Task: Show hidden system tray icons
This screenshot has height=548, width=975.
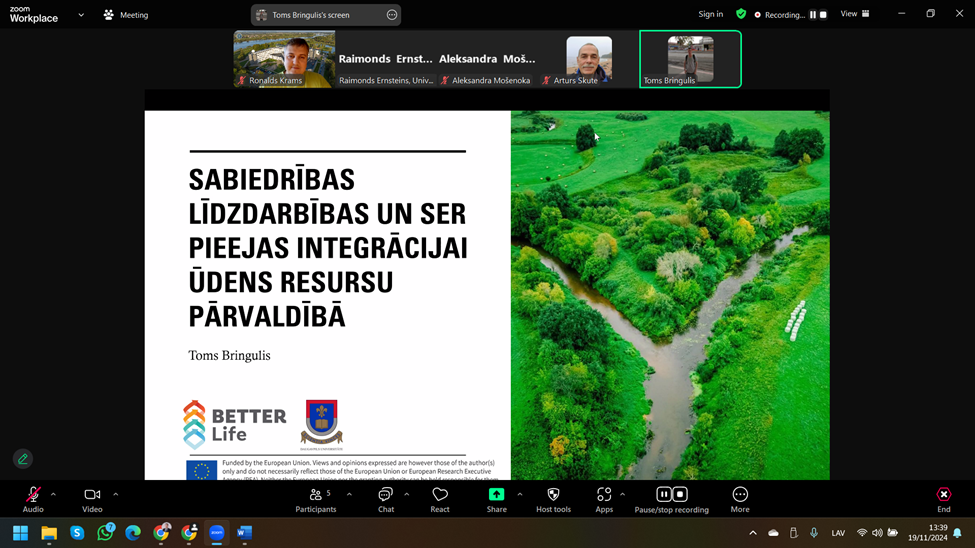Action: click(x=753, y=533)
